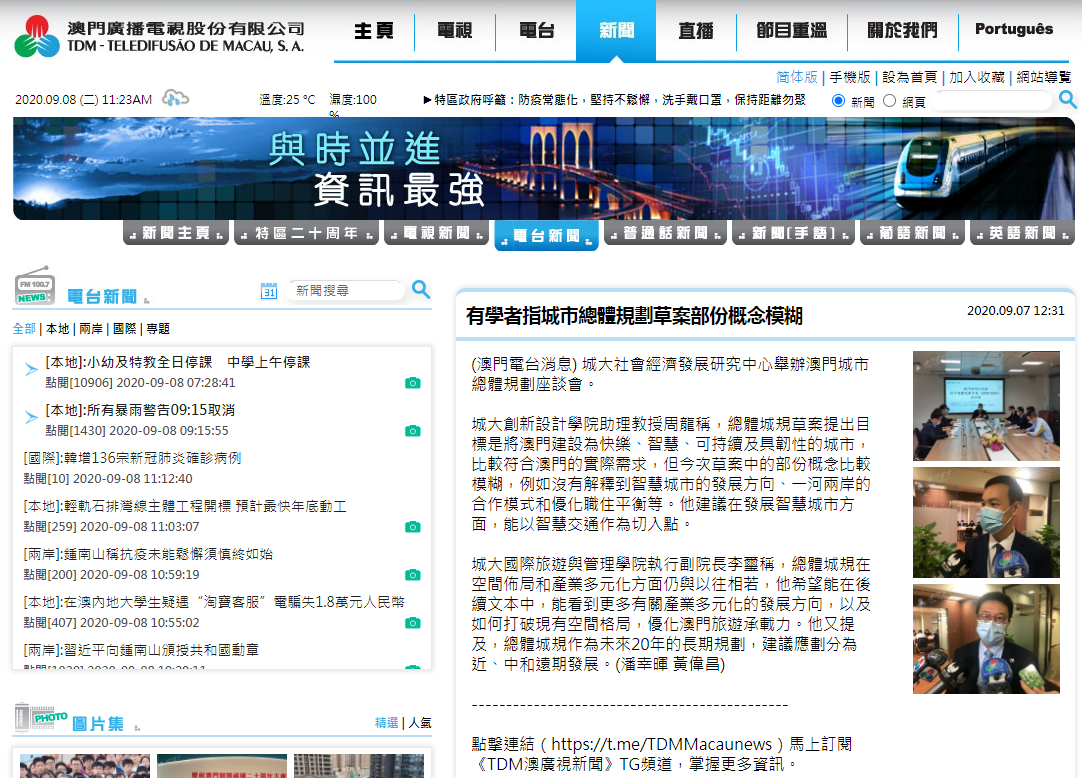Open the 主頁 main navigation tab

(x=374, y=31)
